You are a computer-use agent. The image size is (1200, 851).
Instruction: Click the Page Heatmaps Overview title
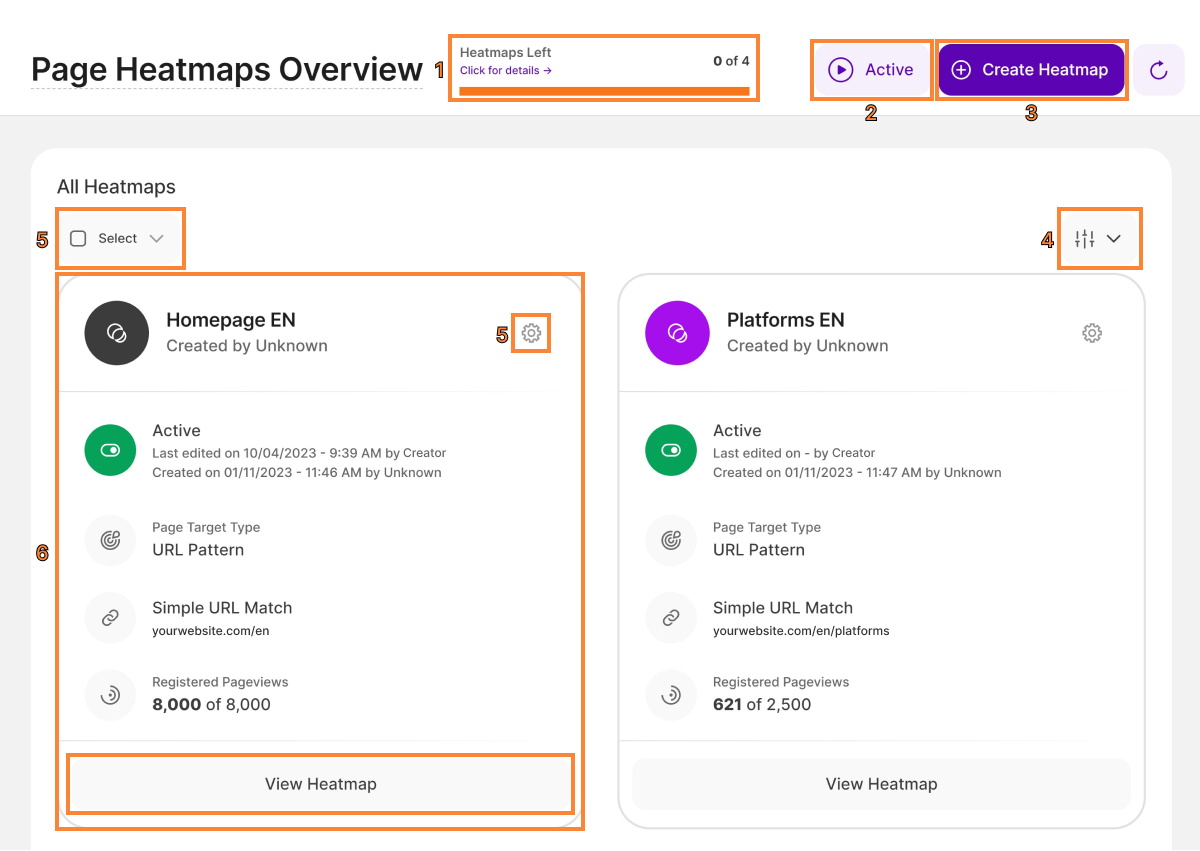[227, 70]
